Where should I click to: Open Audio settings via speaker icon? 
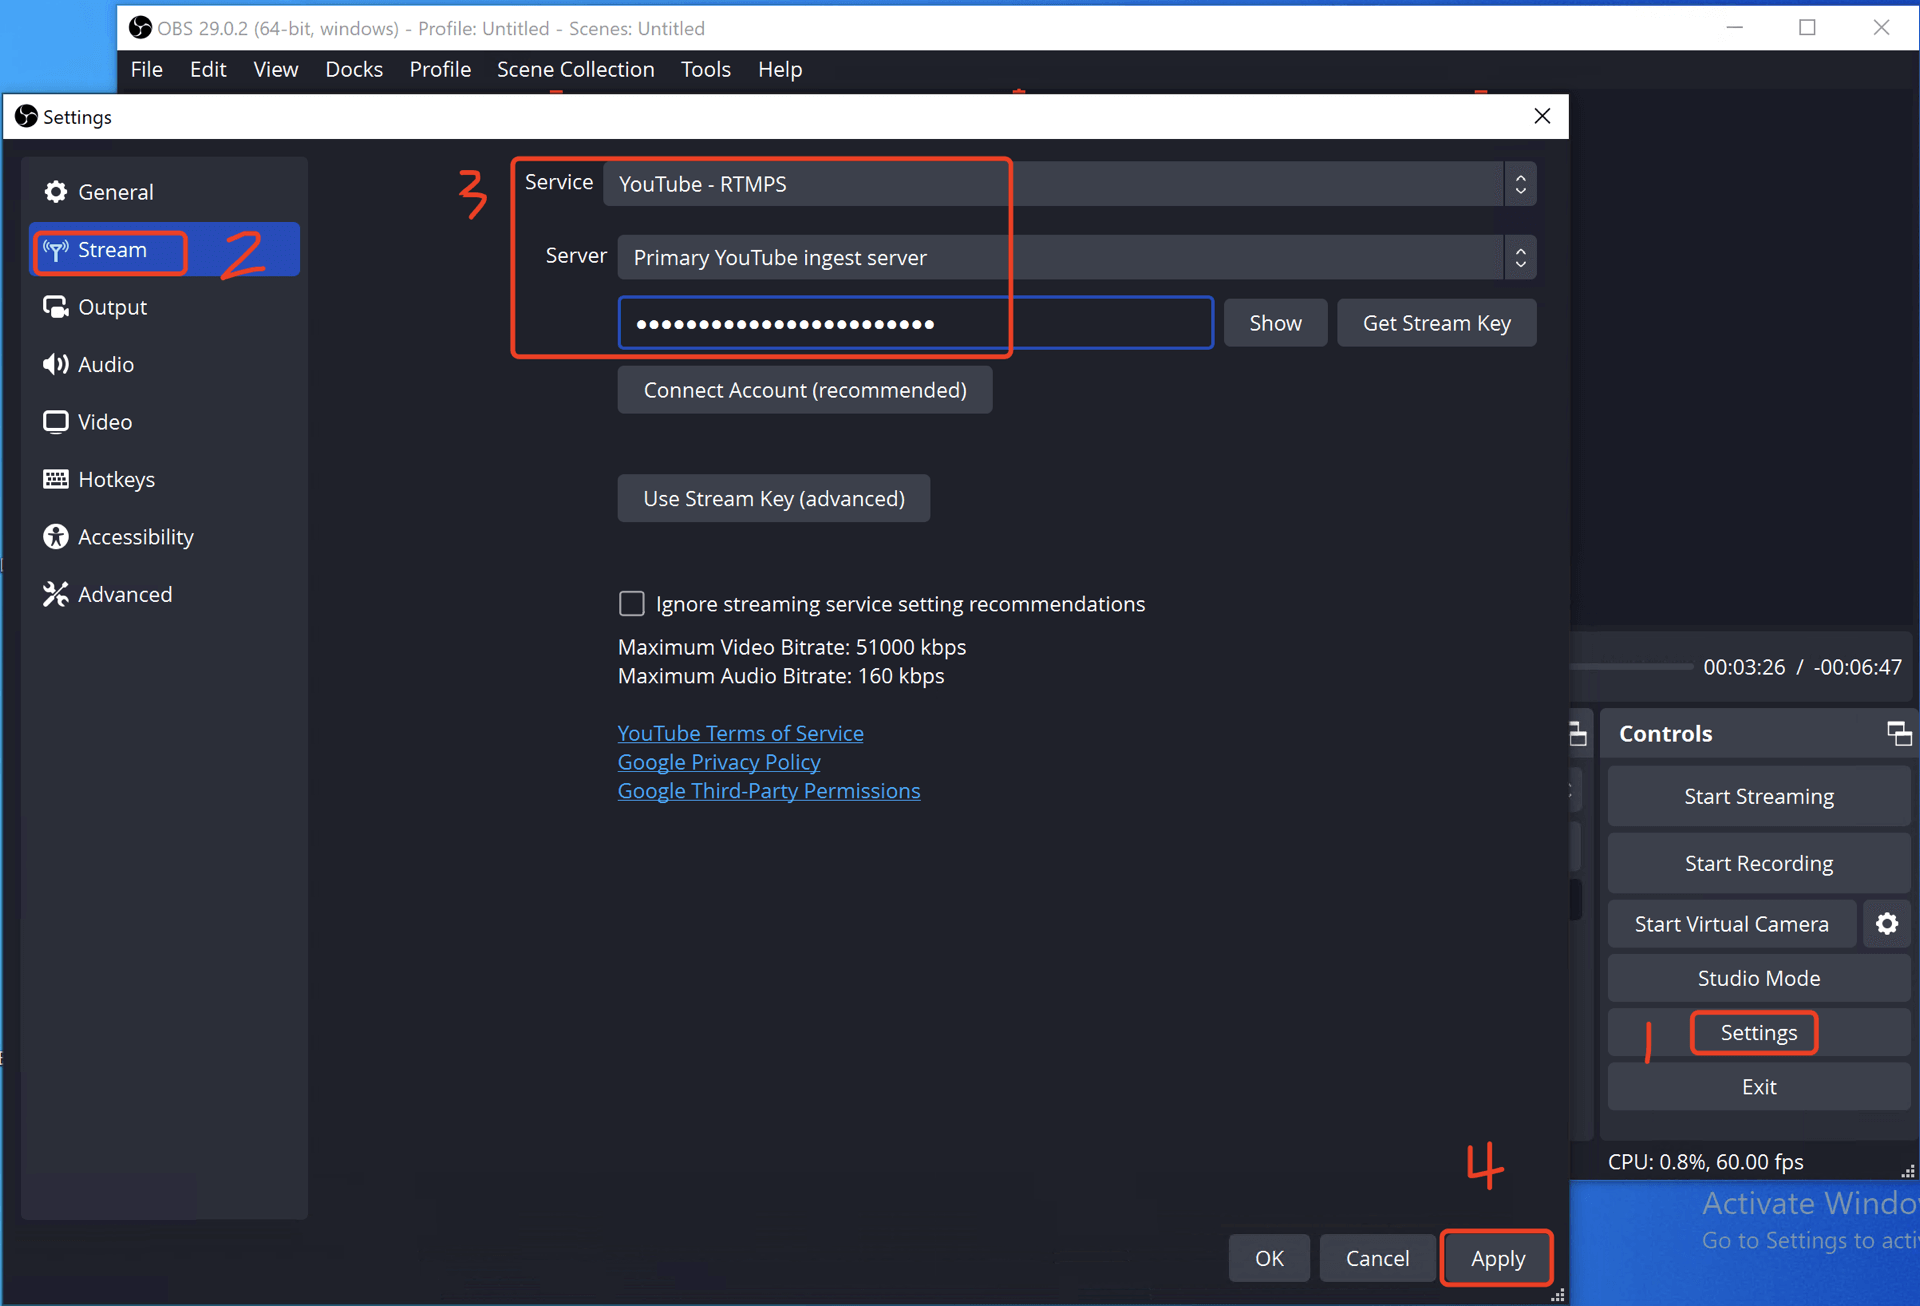point(56,364)
